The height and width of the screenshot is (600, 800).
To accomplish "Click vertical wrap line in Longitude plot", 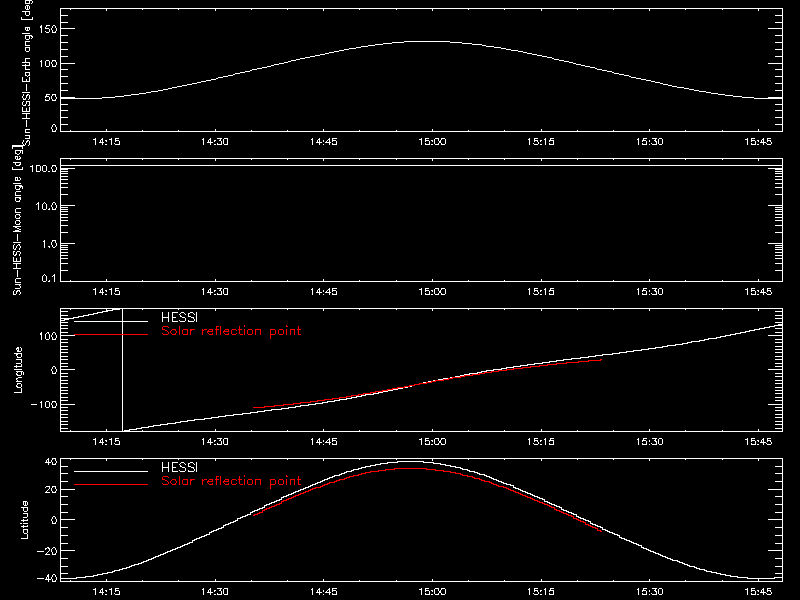I will point(122,370).
